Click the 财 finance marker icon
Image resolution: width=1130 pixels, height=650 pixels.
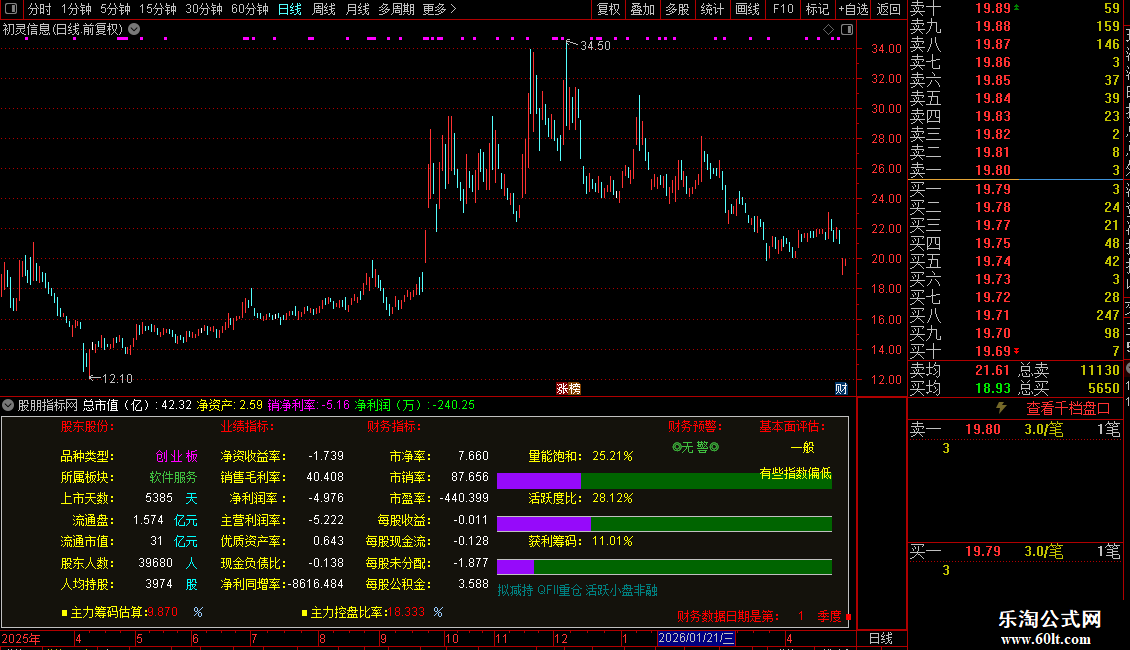point(841,388)
